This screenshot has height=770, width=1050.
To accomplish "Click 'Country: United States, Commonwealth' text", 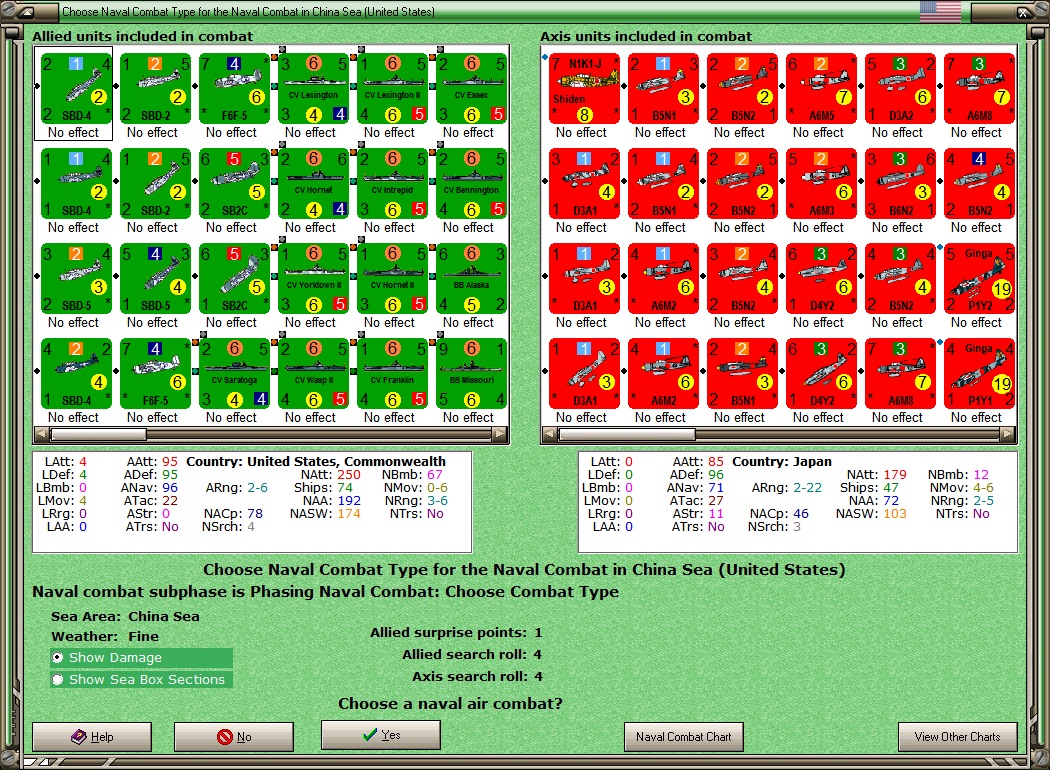I will 315,461.
